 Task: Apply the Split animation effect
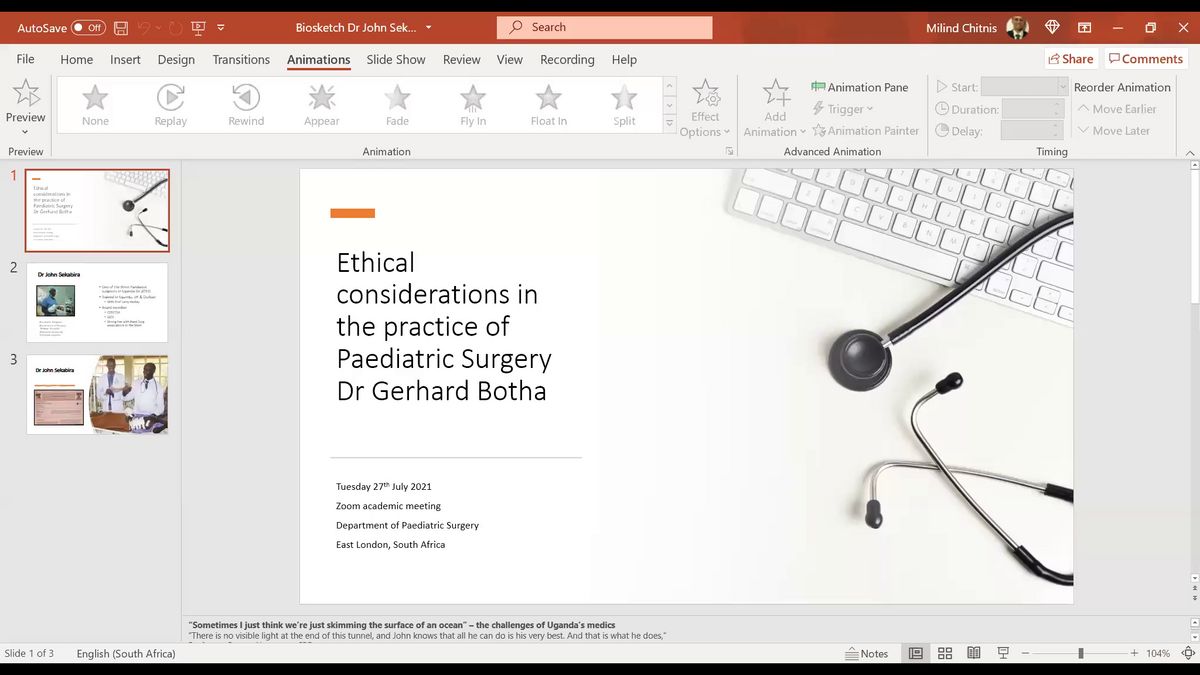624,104
